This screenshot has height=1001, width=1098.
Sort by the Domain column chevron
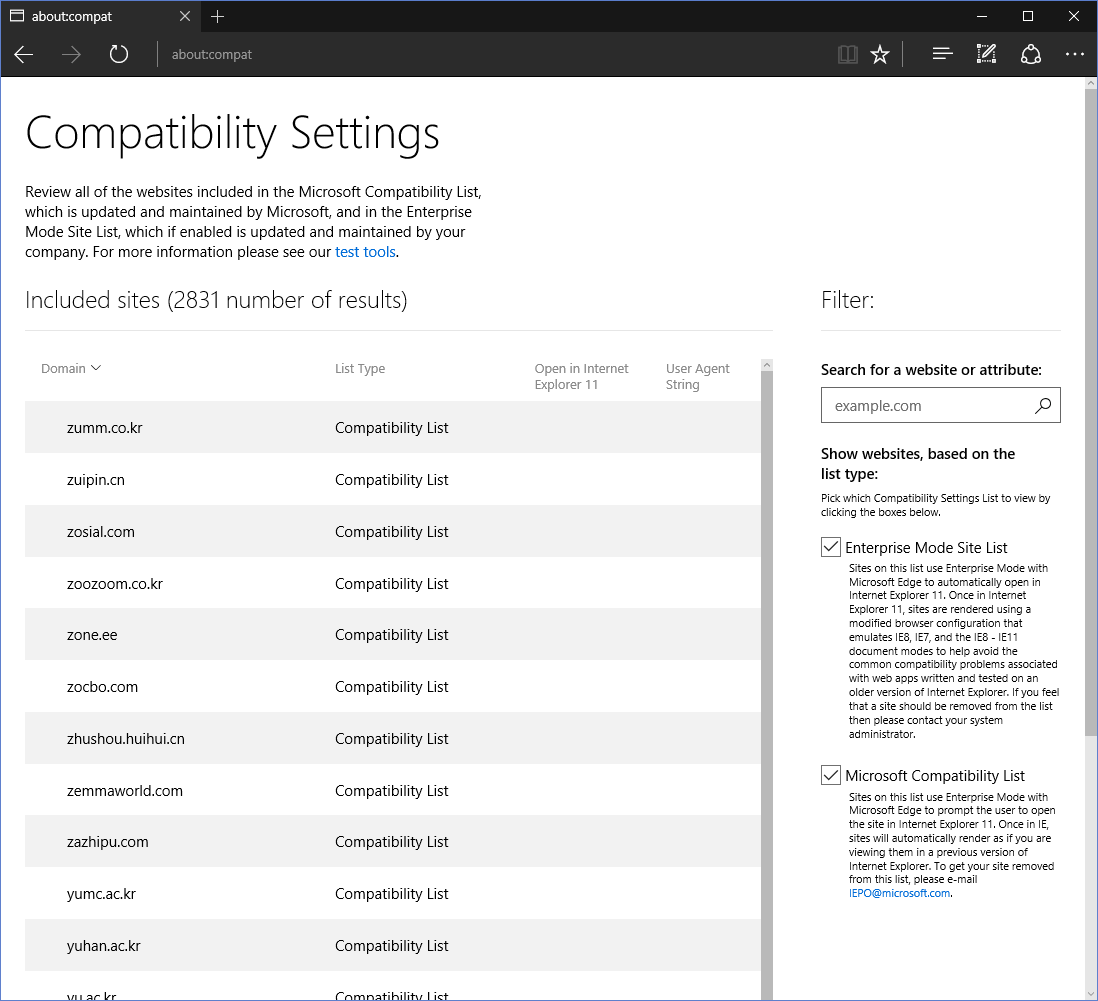point(96,368)
